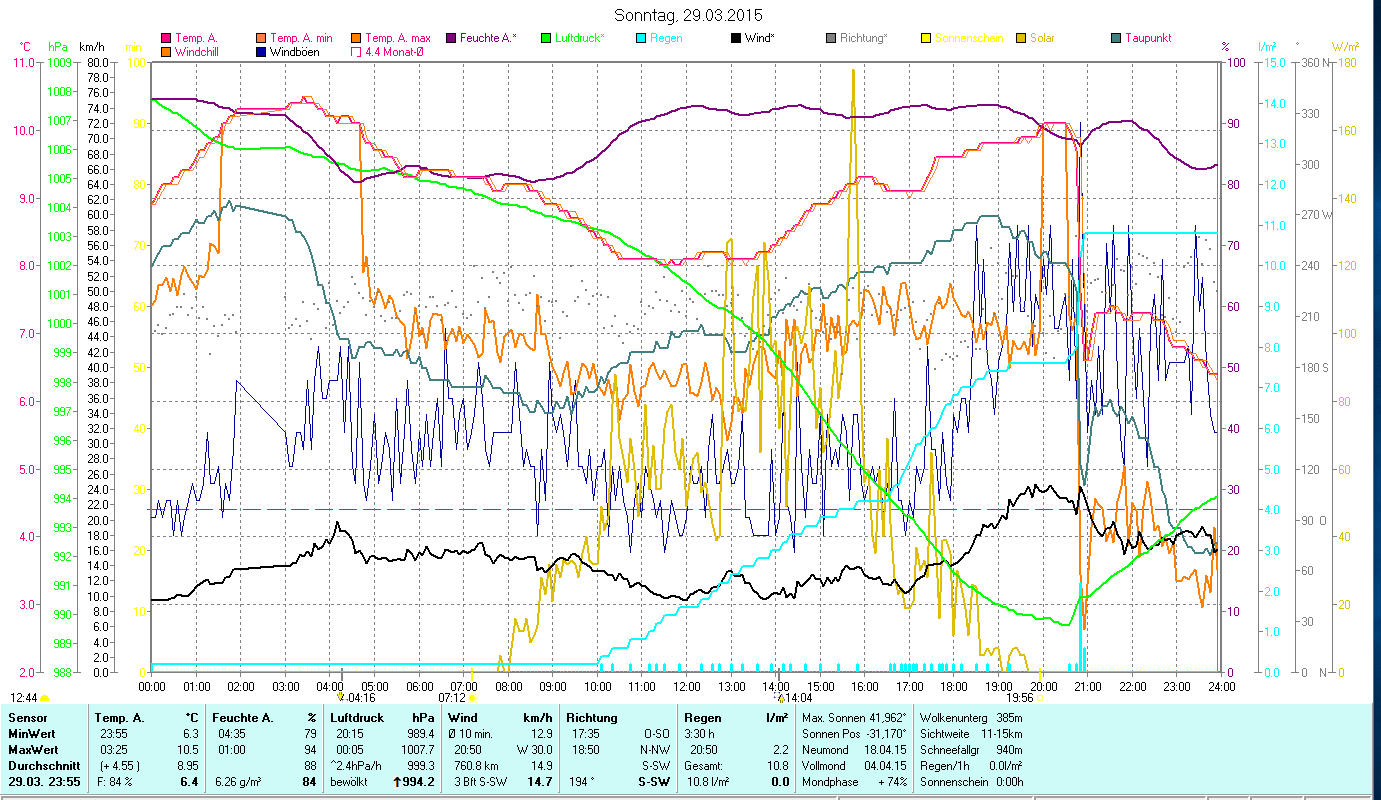Image resolution: width=1381 pixels, height=800 pixels.
Task: Click the 'Windböen' legend label
Action: [295, 51]
